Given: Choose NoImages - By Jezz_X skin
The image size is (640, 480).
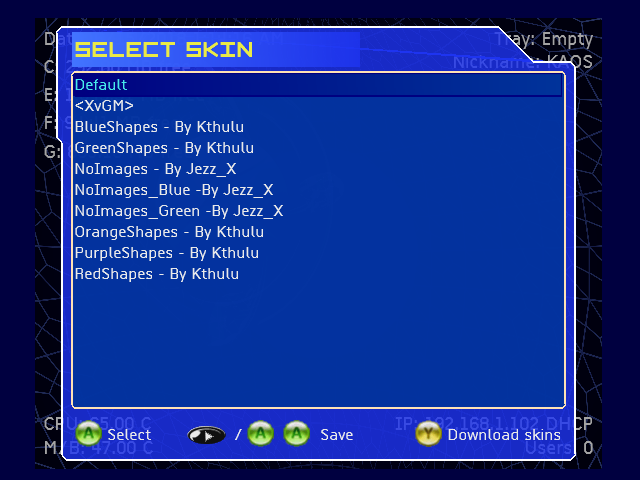Looking at the screenshot, I should pyautogui.click(x=156, y=169).
